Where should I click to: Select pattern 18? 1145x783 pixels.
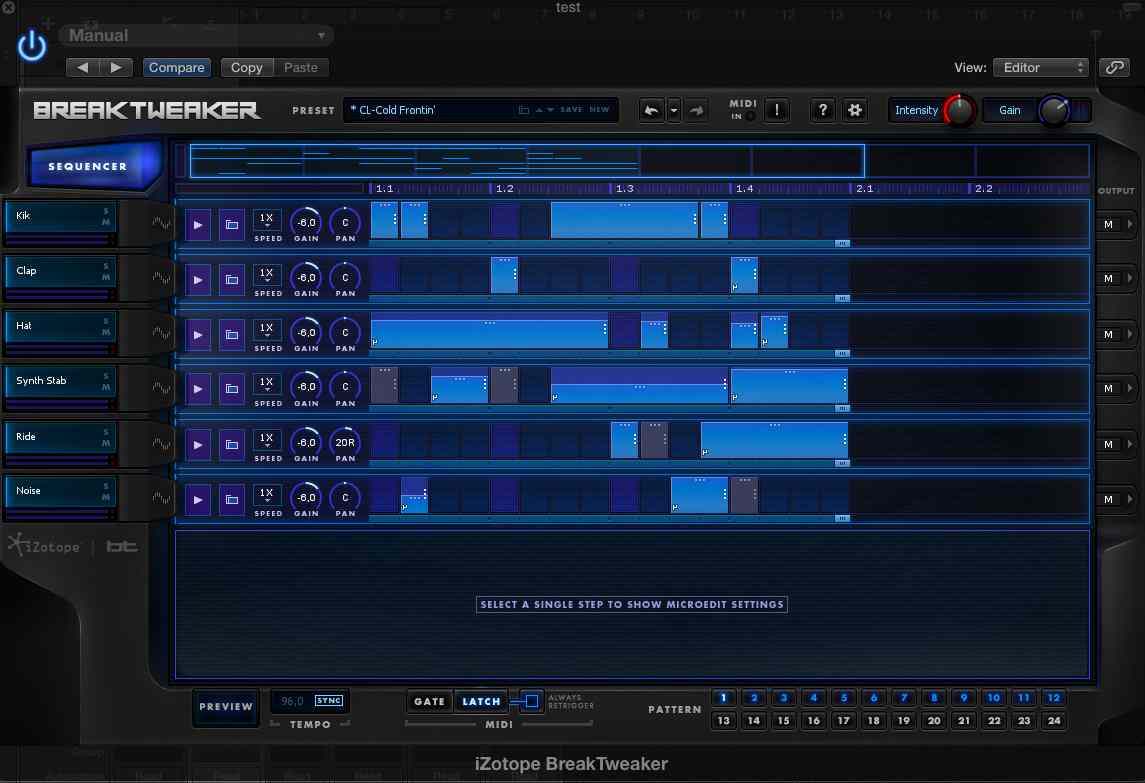[x=873, y=720]
